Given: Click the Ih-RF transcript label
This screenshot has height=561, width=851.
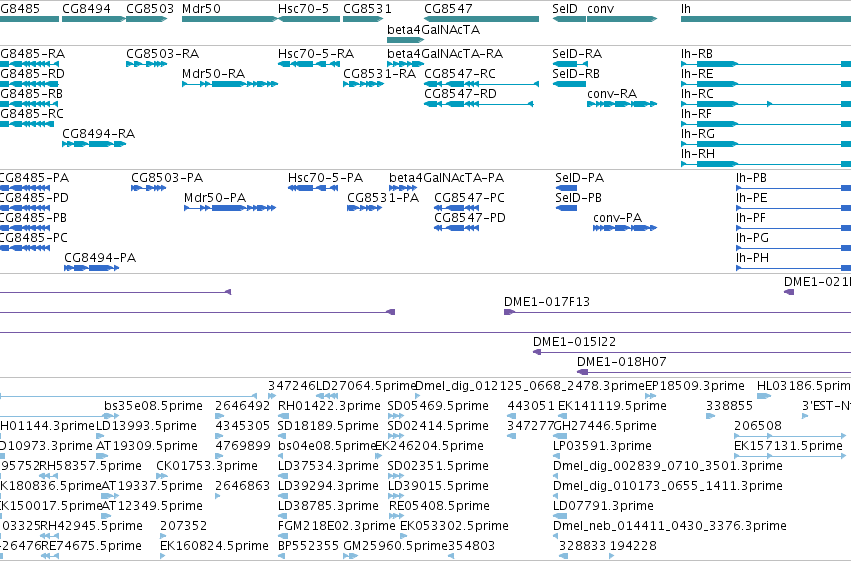Looking at the screenshot, I should (x=696, y=114).
